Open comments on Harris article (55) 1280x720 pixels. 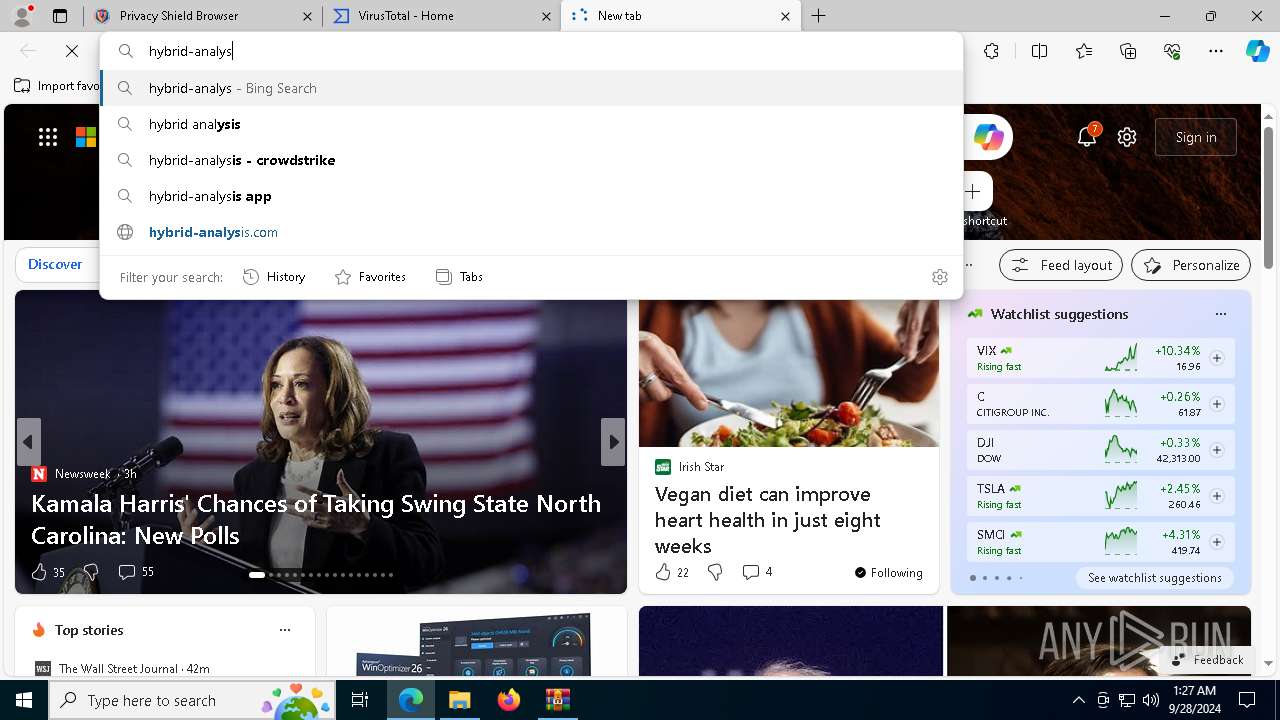pos(136,572)
